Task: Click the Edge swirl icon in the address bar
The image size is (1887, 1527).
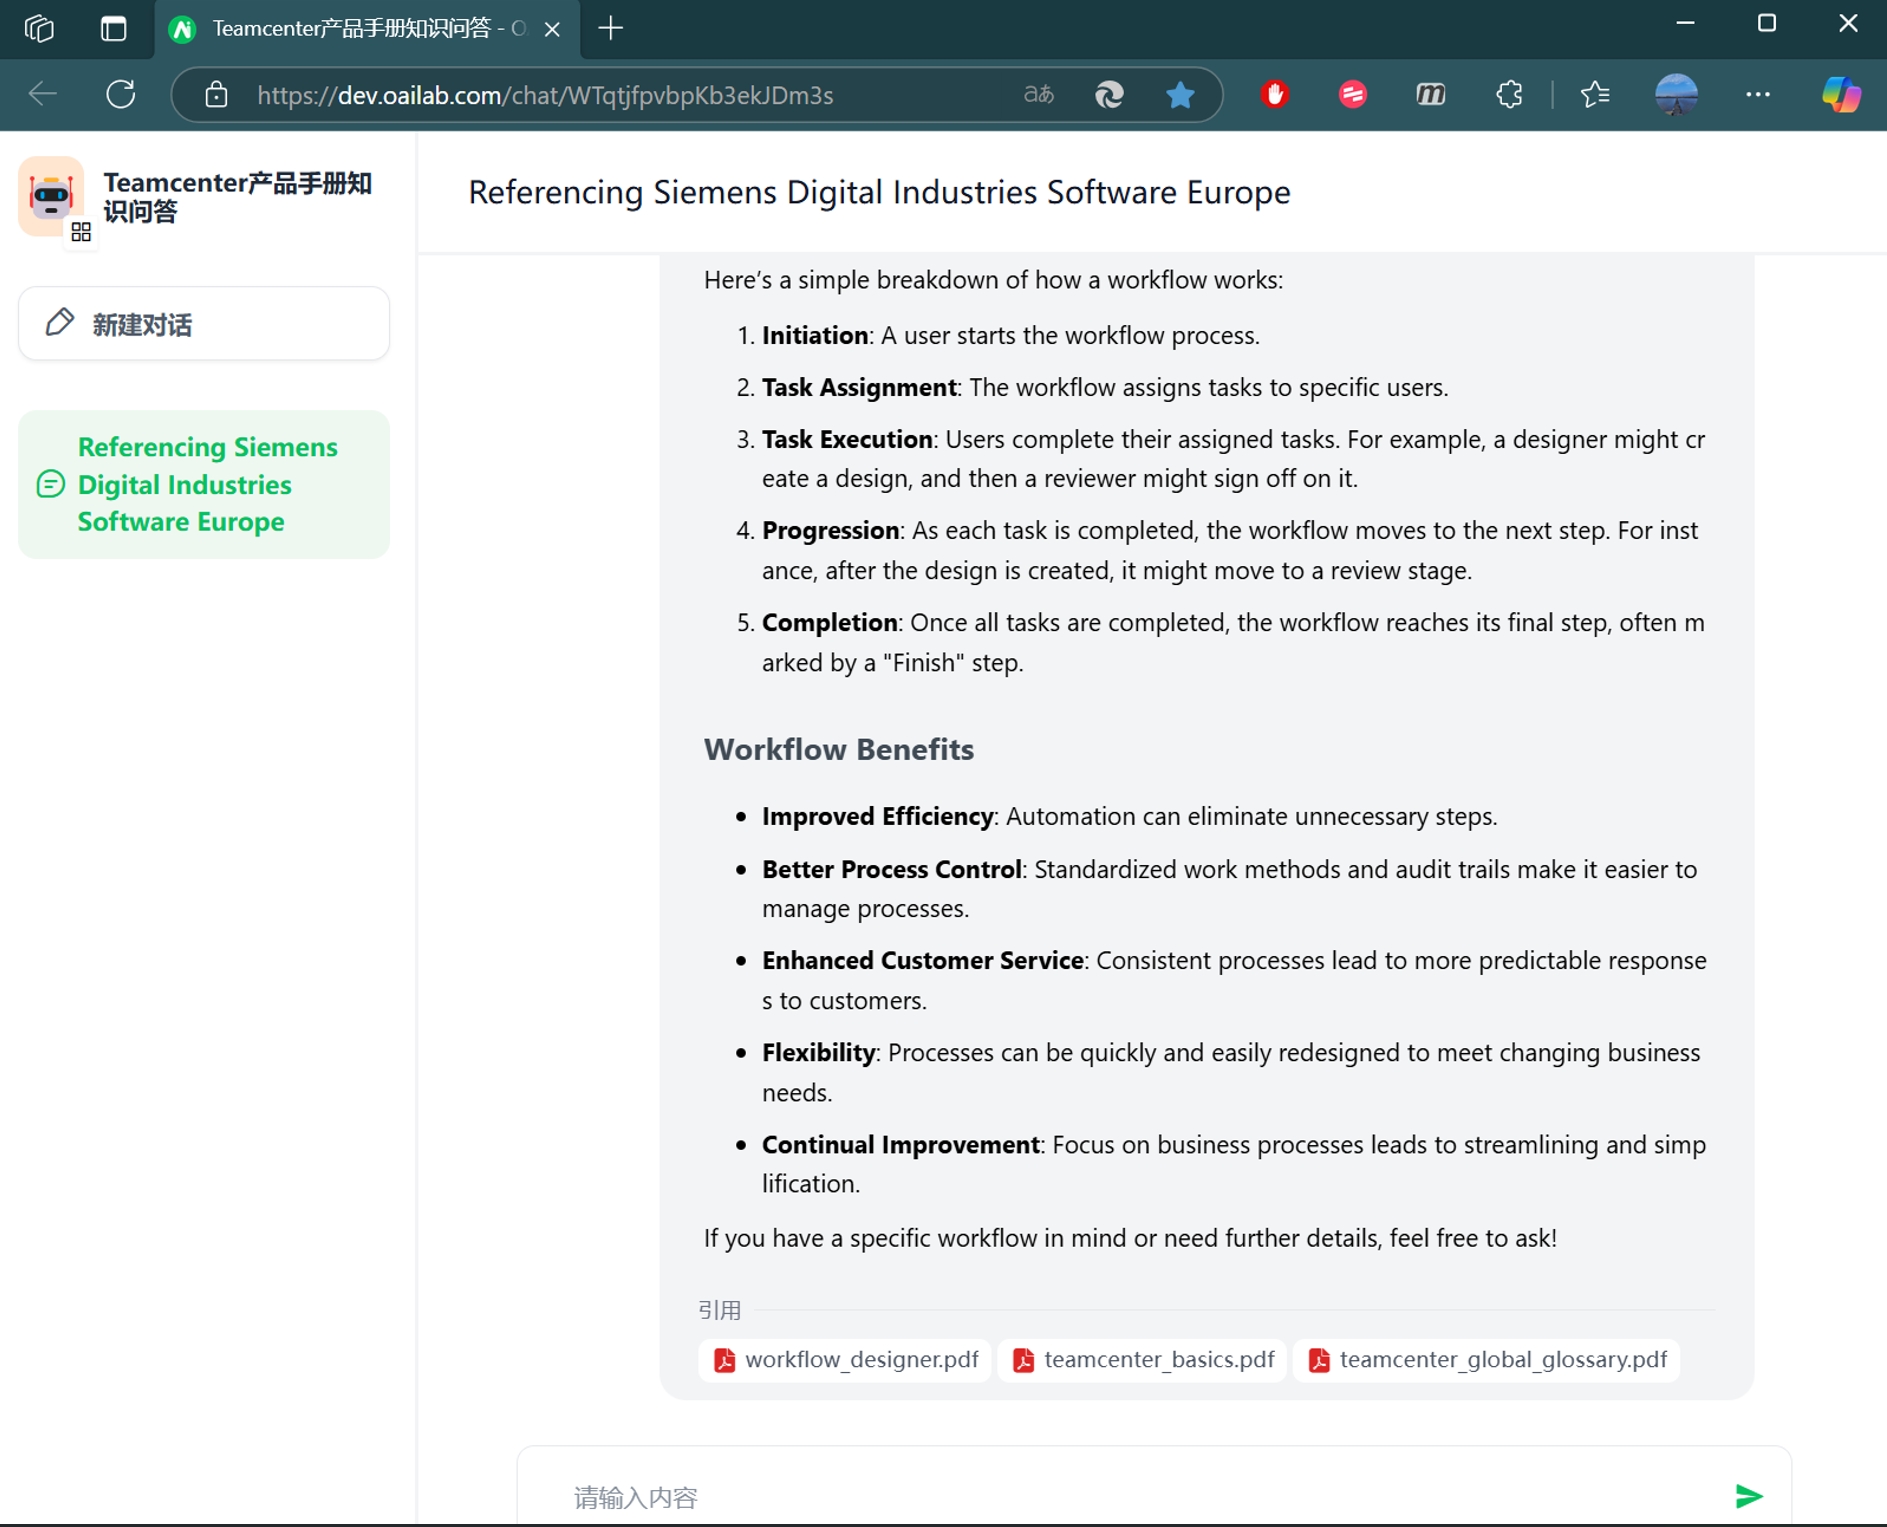Action: click(x=1109, y=94)
